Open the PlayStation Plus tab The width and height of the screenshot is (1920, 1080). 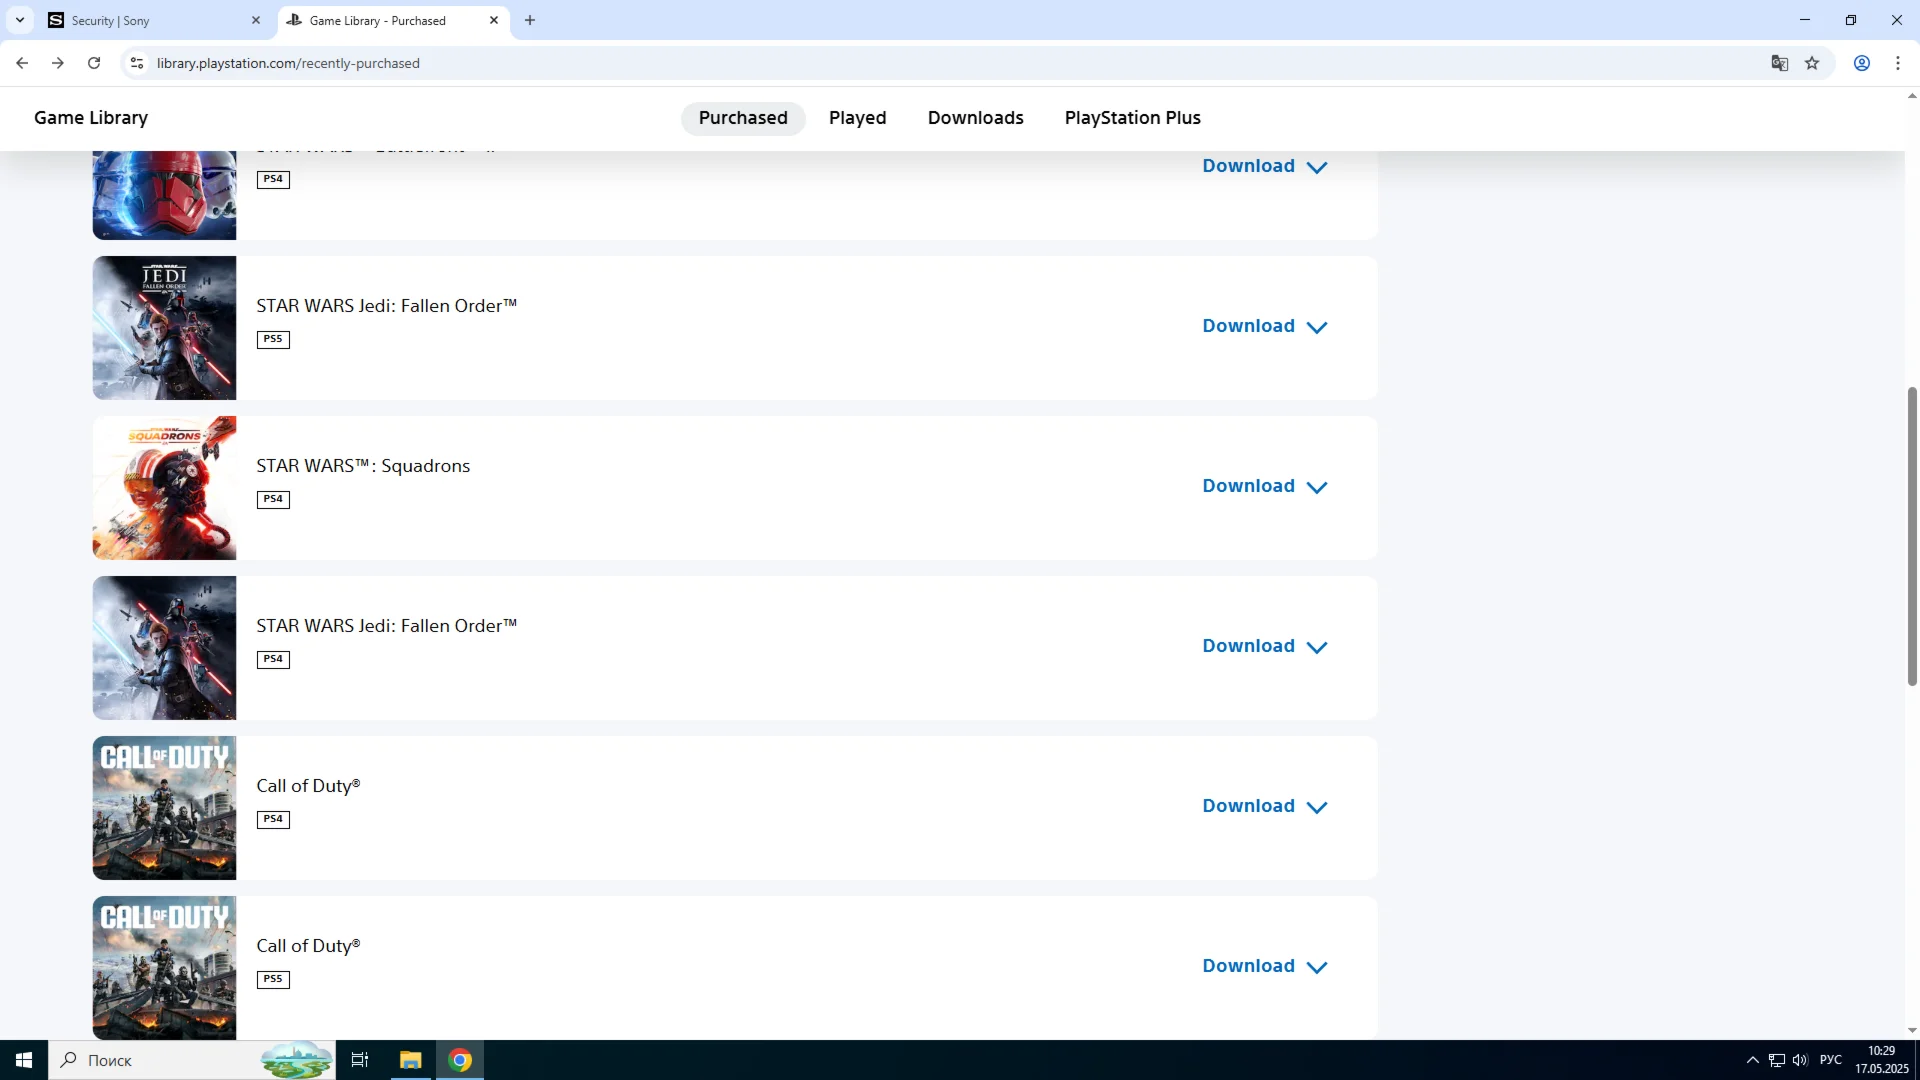coord(1132,118)
